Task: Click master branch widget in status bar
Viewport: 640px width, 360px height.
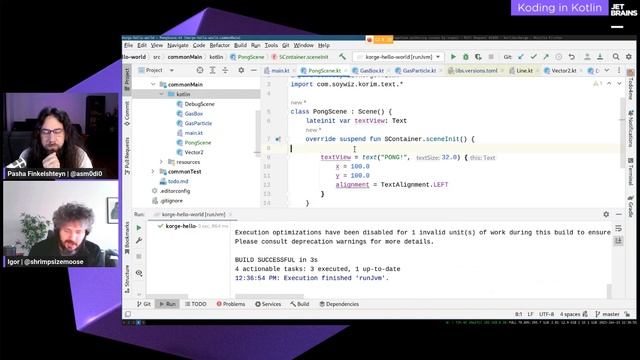Action: pyautogui.click(x=607, y=314)
